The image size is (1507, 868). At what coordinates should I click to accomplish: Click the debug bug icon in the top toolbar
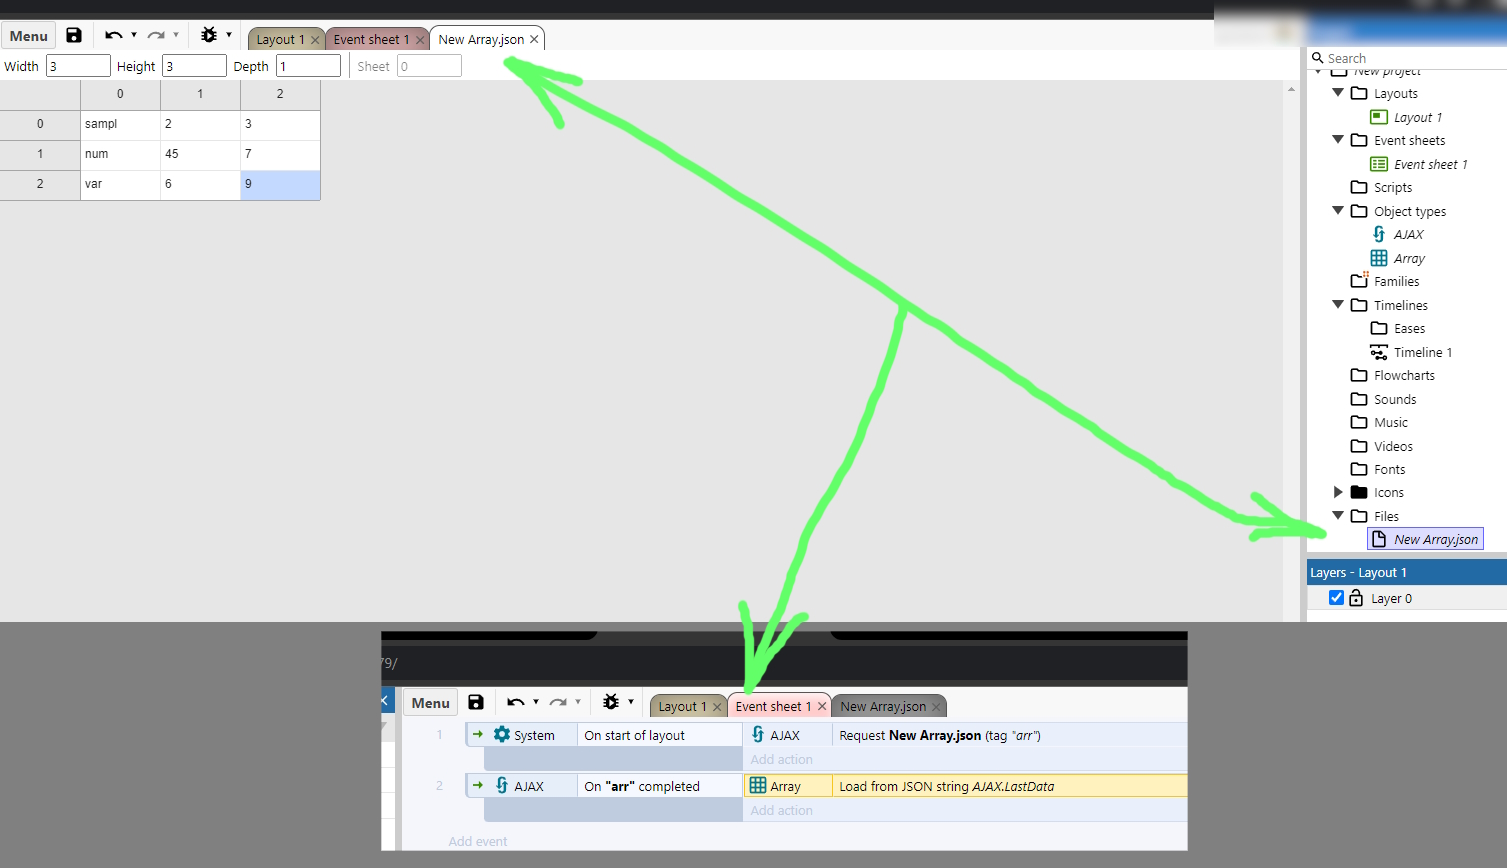pos(208,35)
